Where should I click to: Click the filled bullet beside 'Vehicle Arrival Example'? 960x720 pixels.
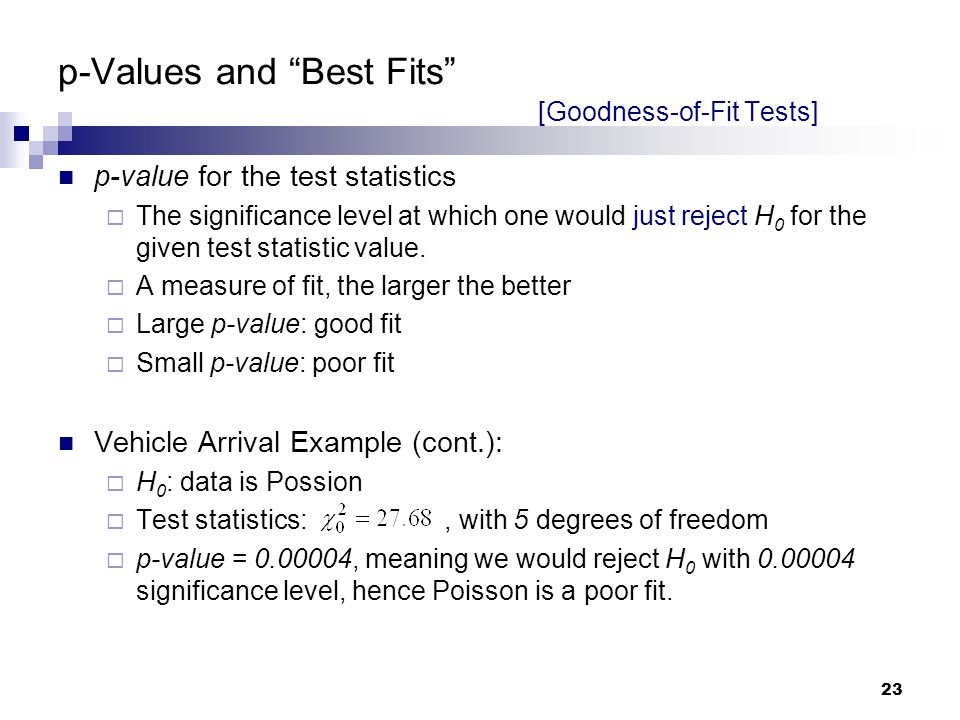(x=66, y=443)
